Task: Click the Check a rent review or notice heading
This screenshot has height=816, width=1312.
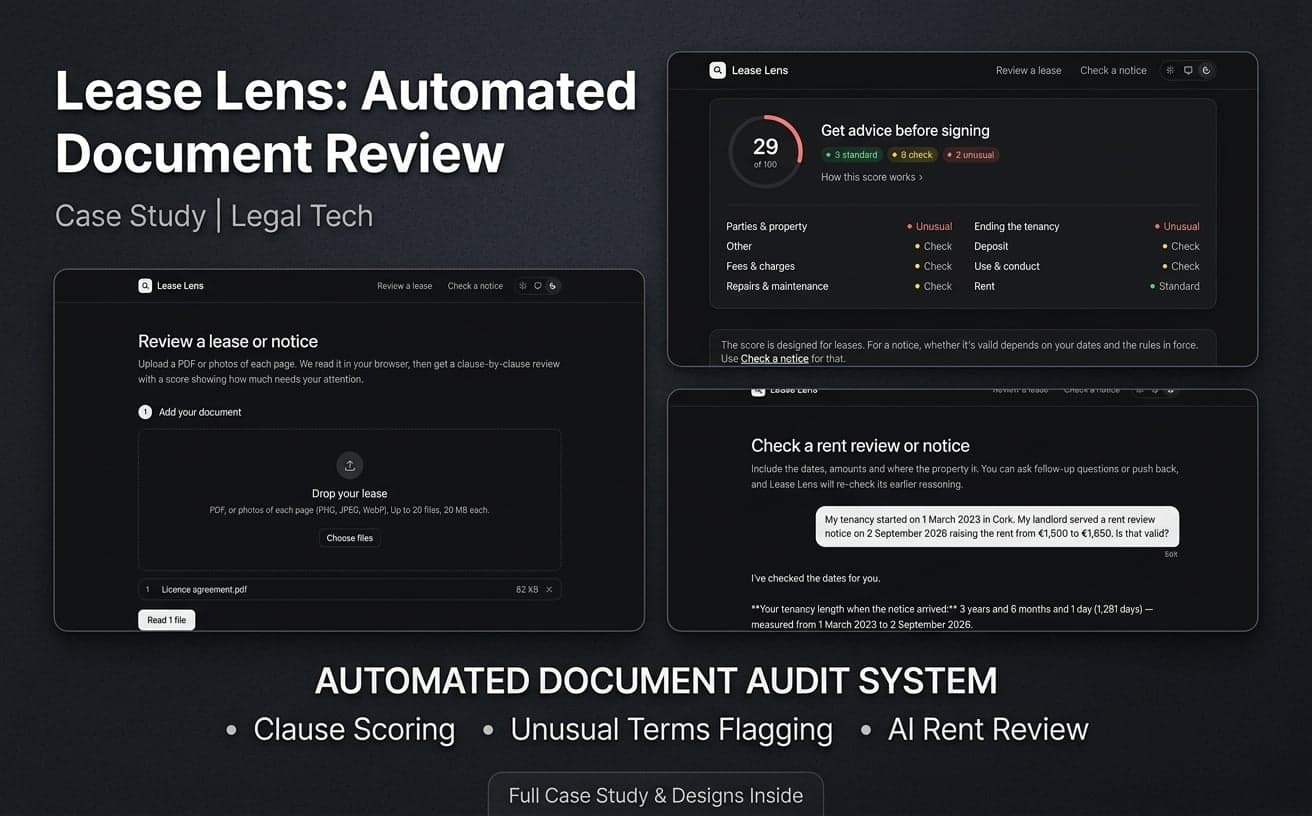Action: tap(860, 446)
